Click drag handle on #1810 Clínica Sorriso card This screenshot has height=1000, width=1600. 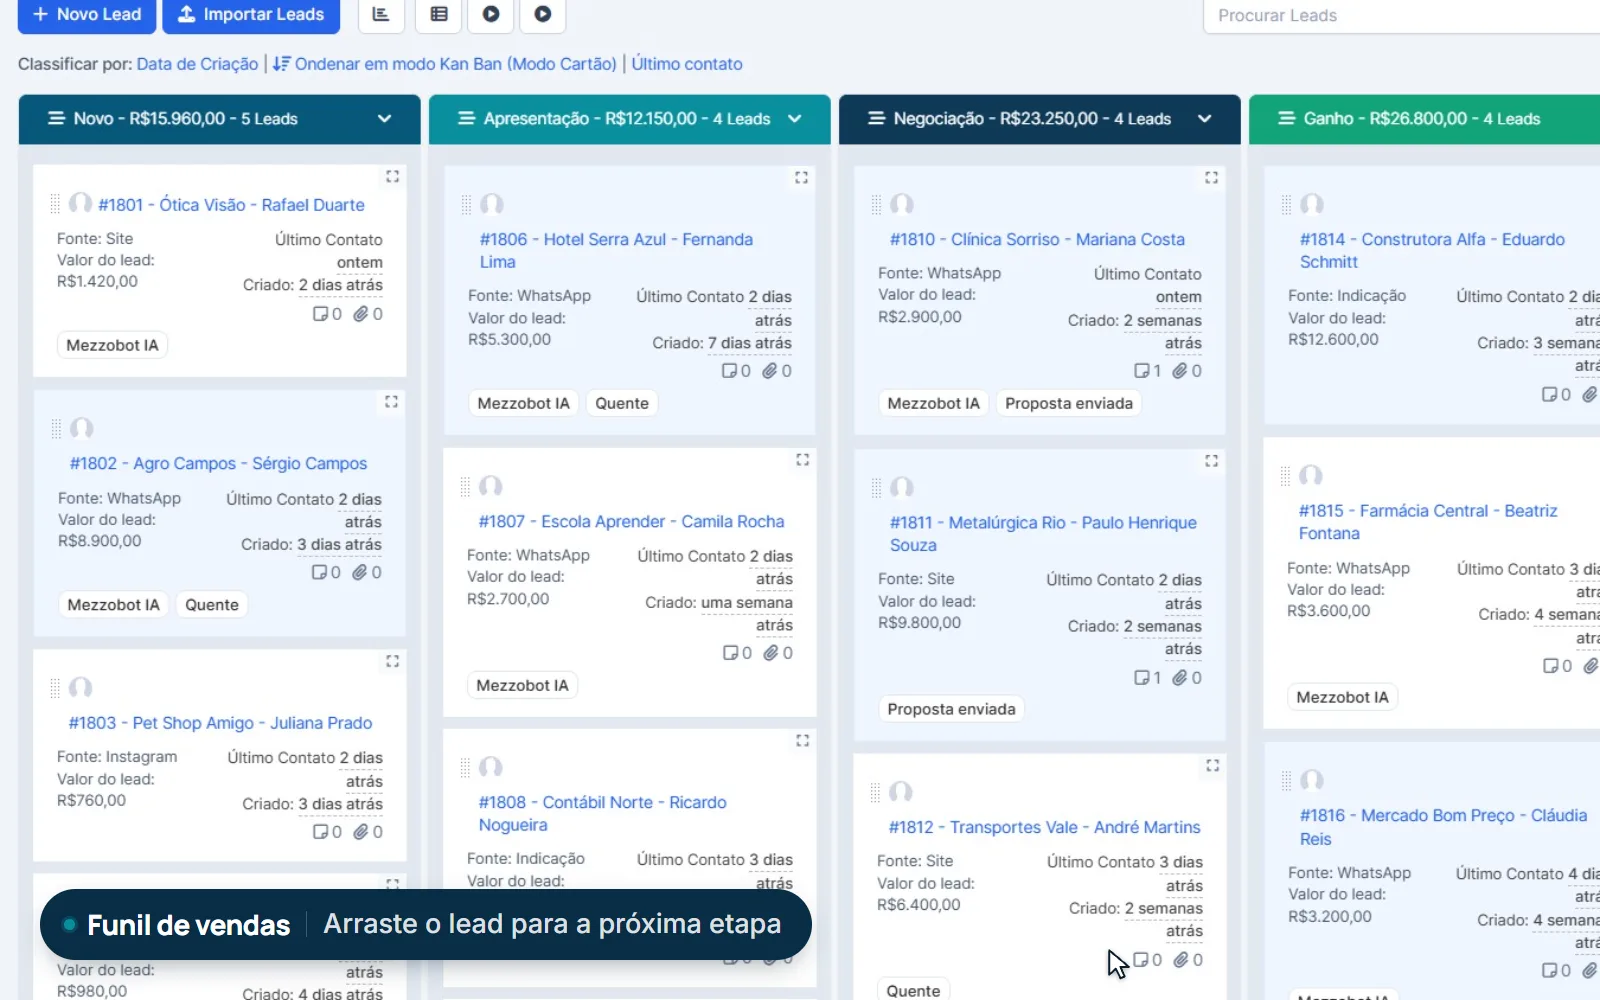click(876, 205)
